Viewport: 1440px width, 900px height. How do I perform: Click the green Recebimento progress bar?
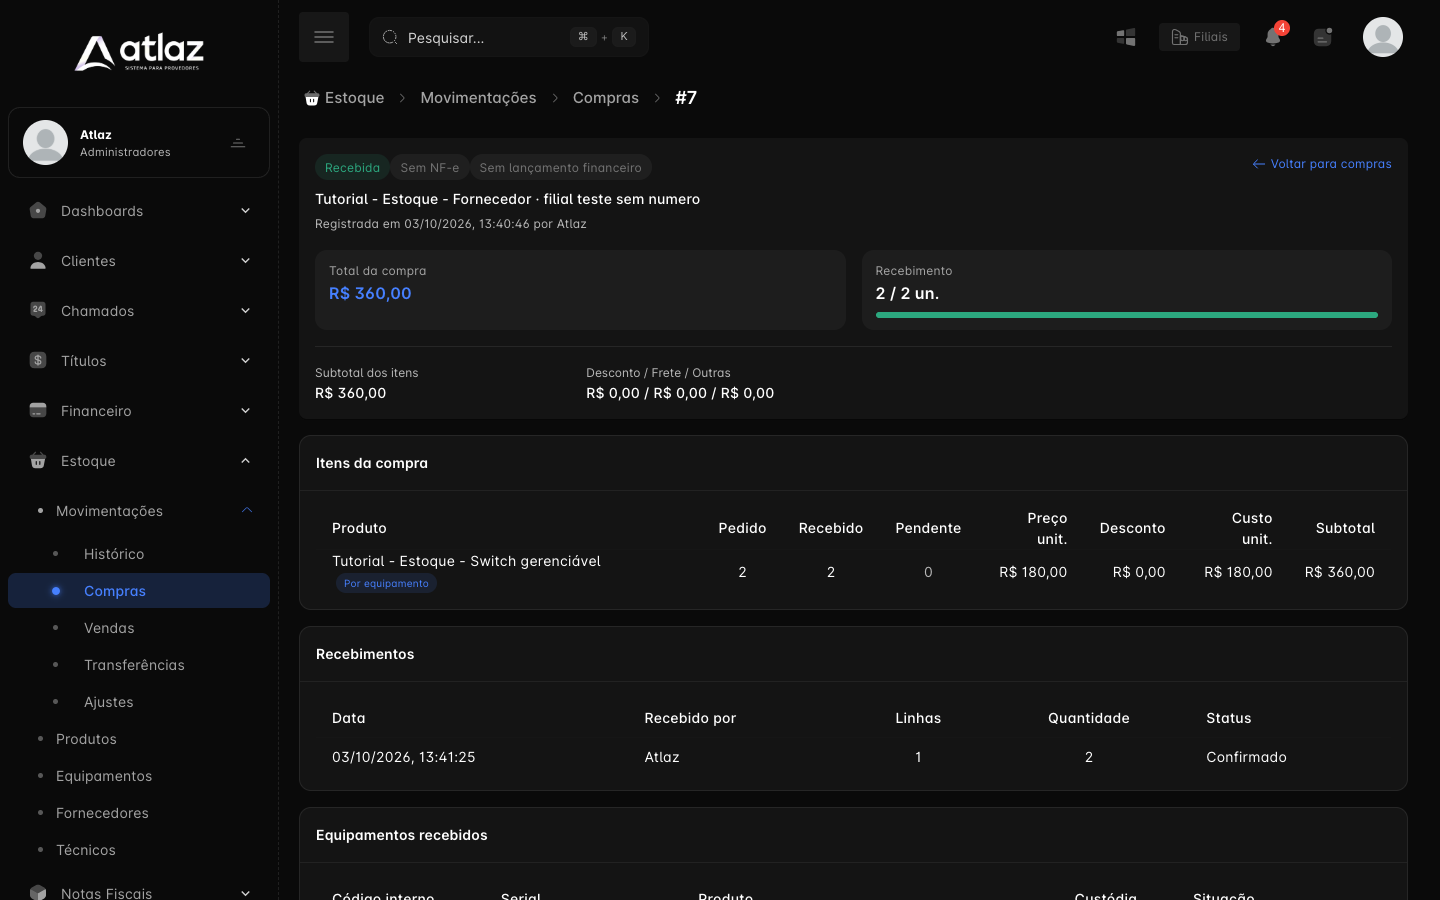pos(1127,315)
